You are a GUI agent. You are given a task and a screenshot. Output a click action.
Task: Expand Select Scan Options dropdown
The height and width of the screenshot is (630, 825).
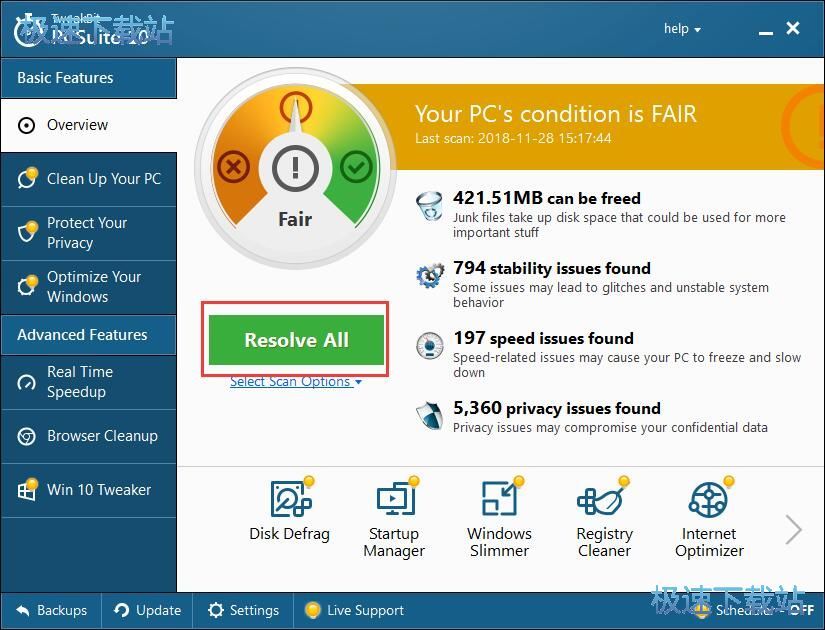(296, 382)
